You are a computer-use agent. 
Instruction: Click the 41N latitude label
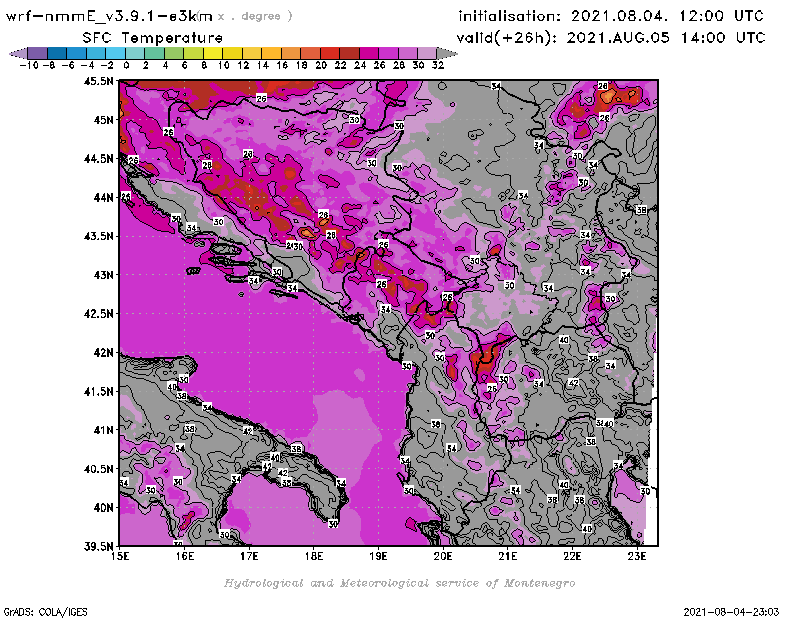coord(104,430)
